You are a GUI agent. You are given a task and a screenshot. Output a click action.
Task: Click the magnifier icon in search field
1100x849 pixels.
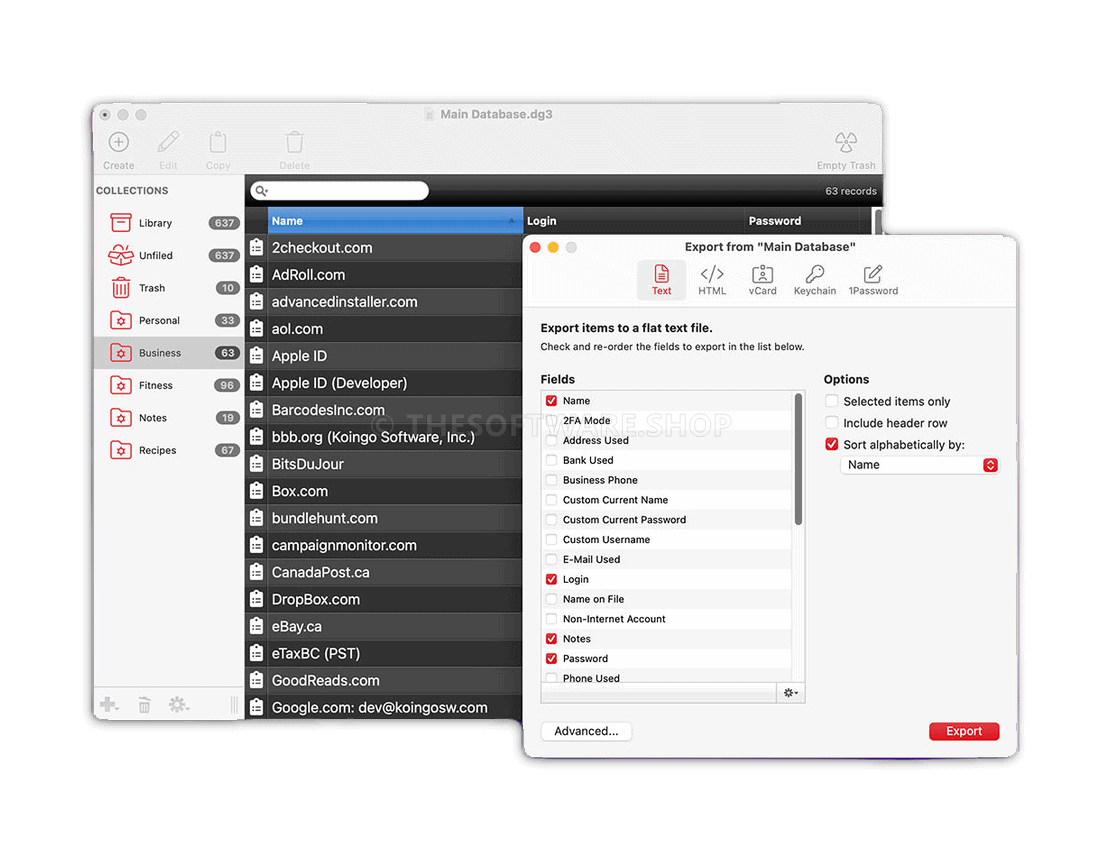(262, 191)
